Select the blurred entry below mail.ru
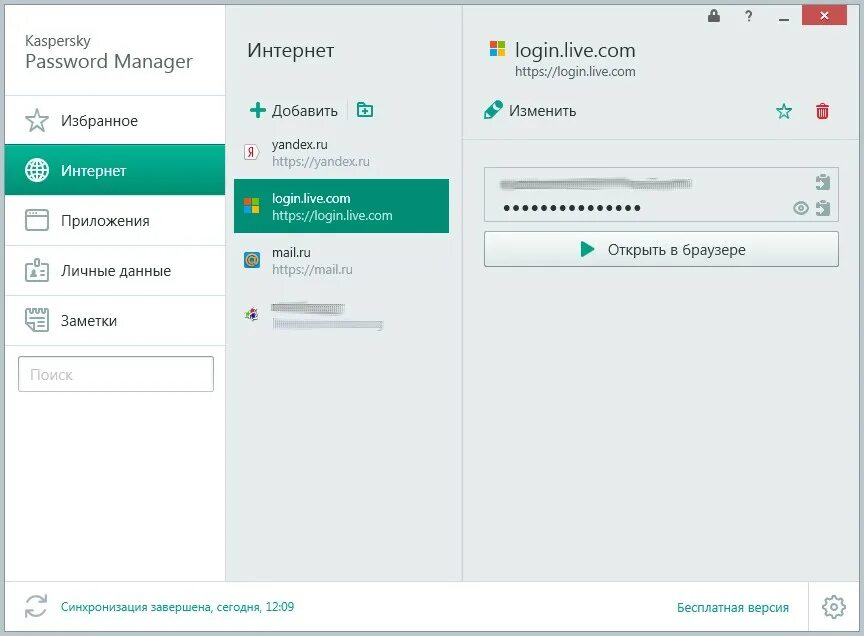The image size is (864, 636). click(x=341, y=315)
